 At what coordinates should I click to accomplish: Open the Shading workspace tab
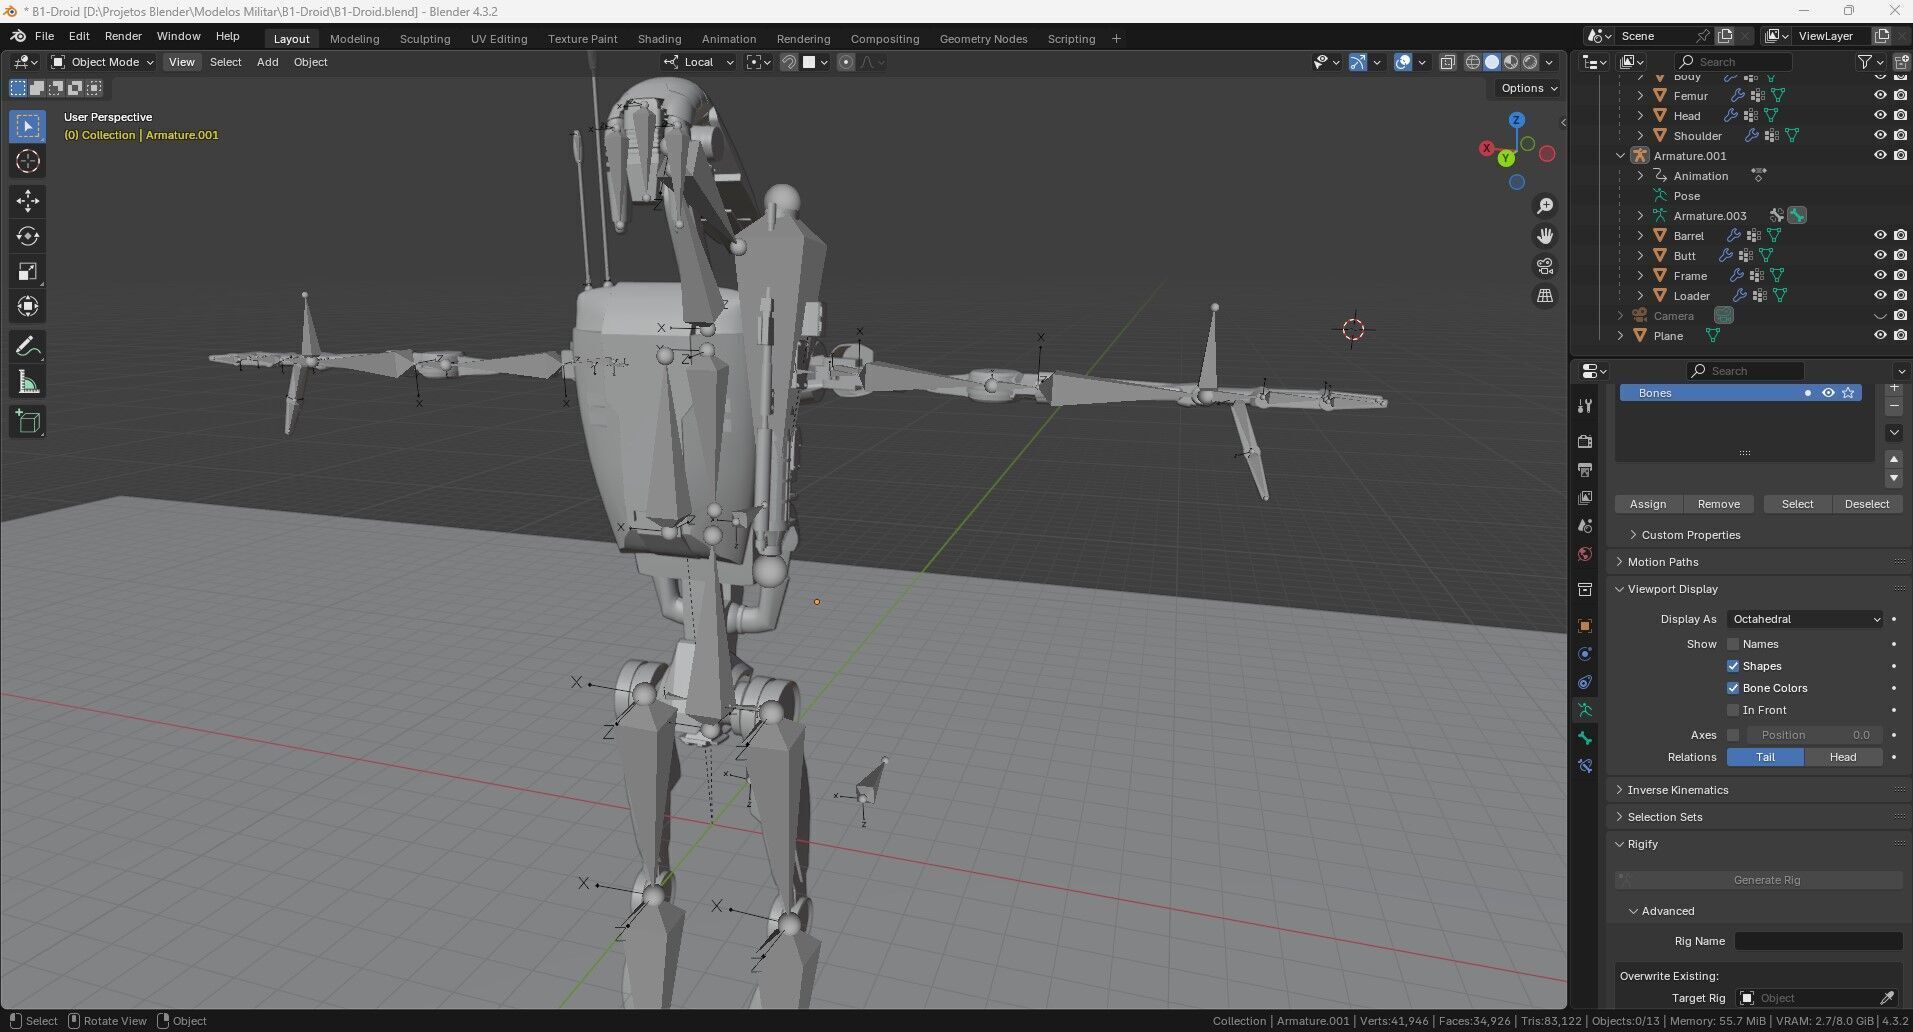coord(659,39)
